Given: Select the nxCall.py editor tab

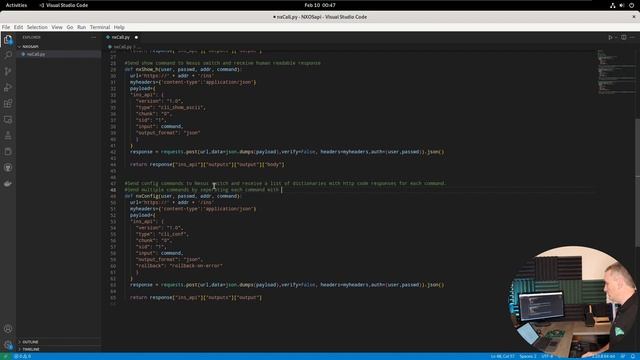Looking at the screenshot, I should pos(121,37).
